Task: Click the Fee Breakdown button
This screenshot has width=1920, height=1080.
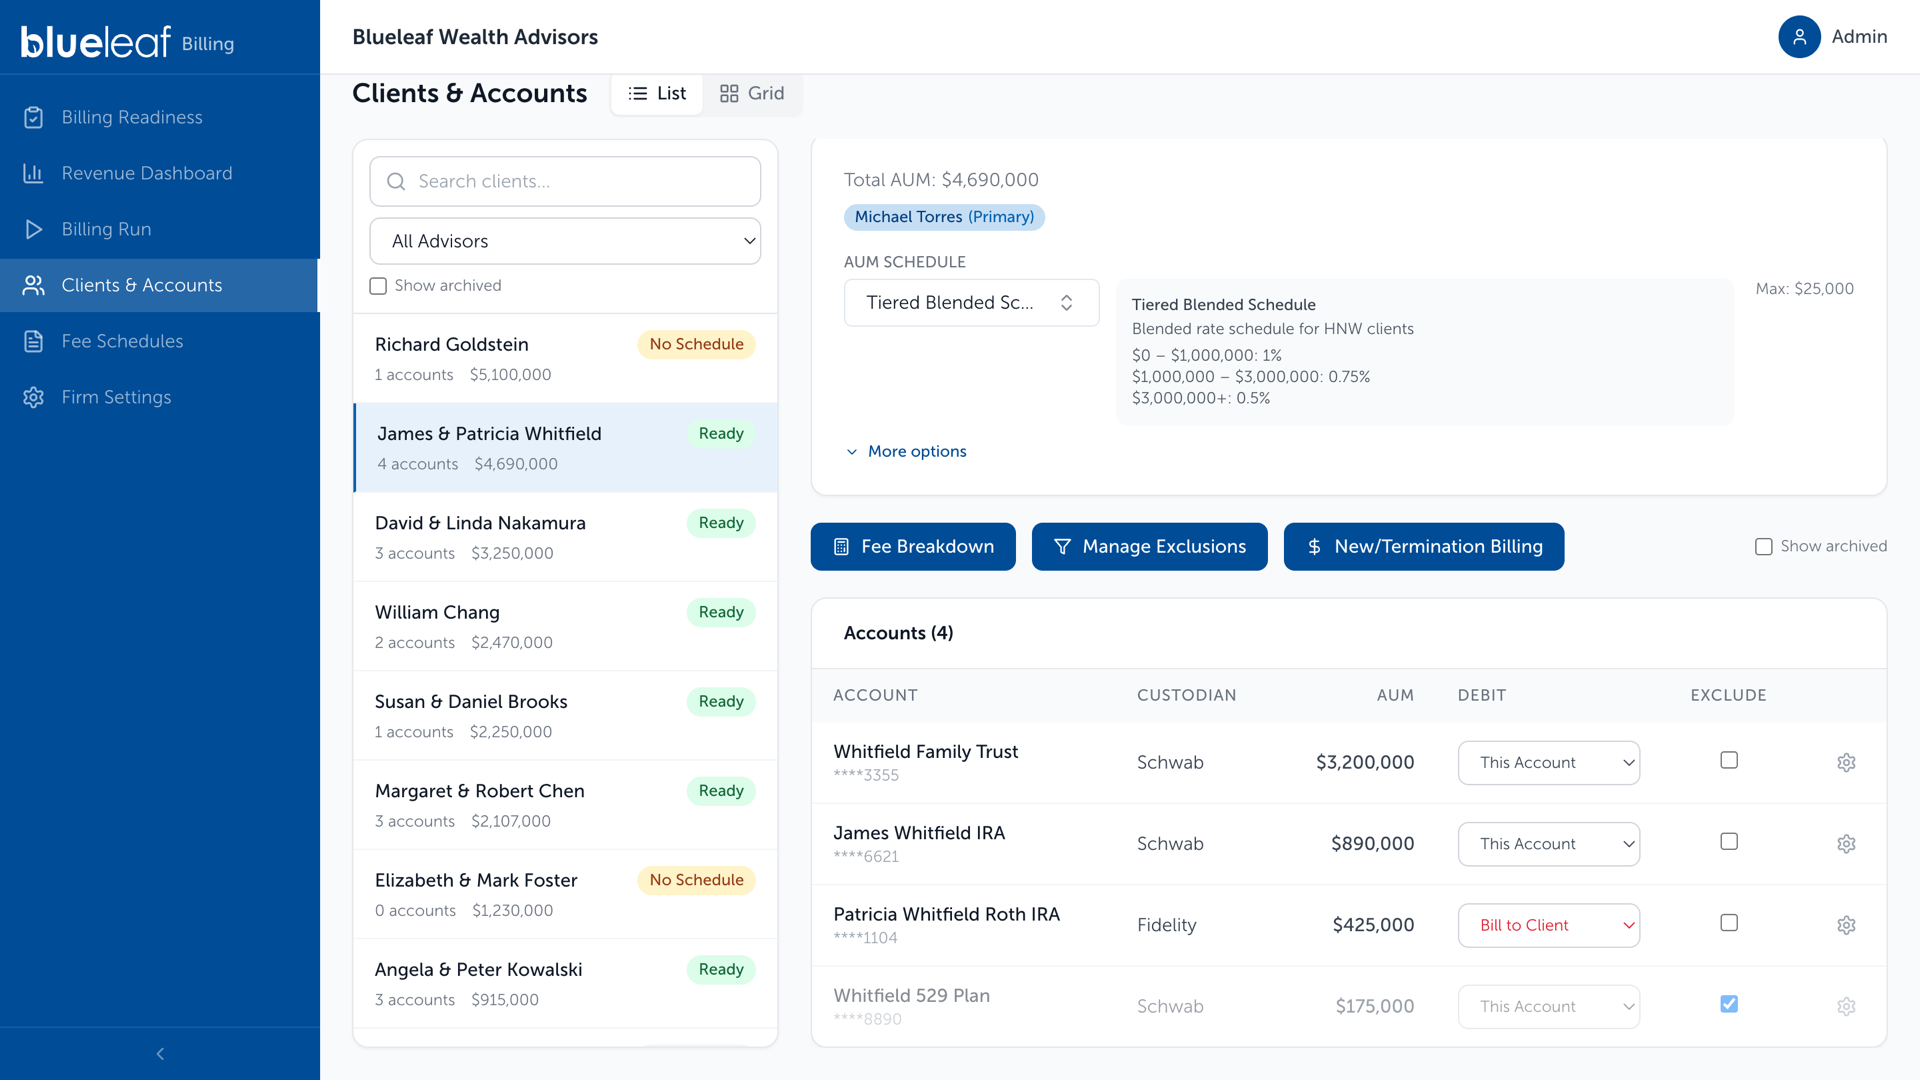Action: pyautogui.click(x=913, y=547)
